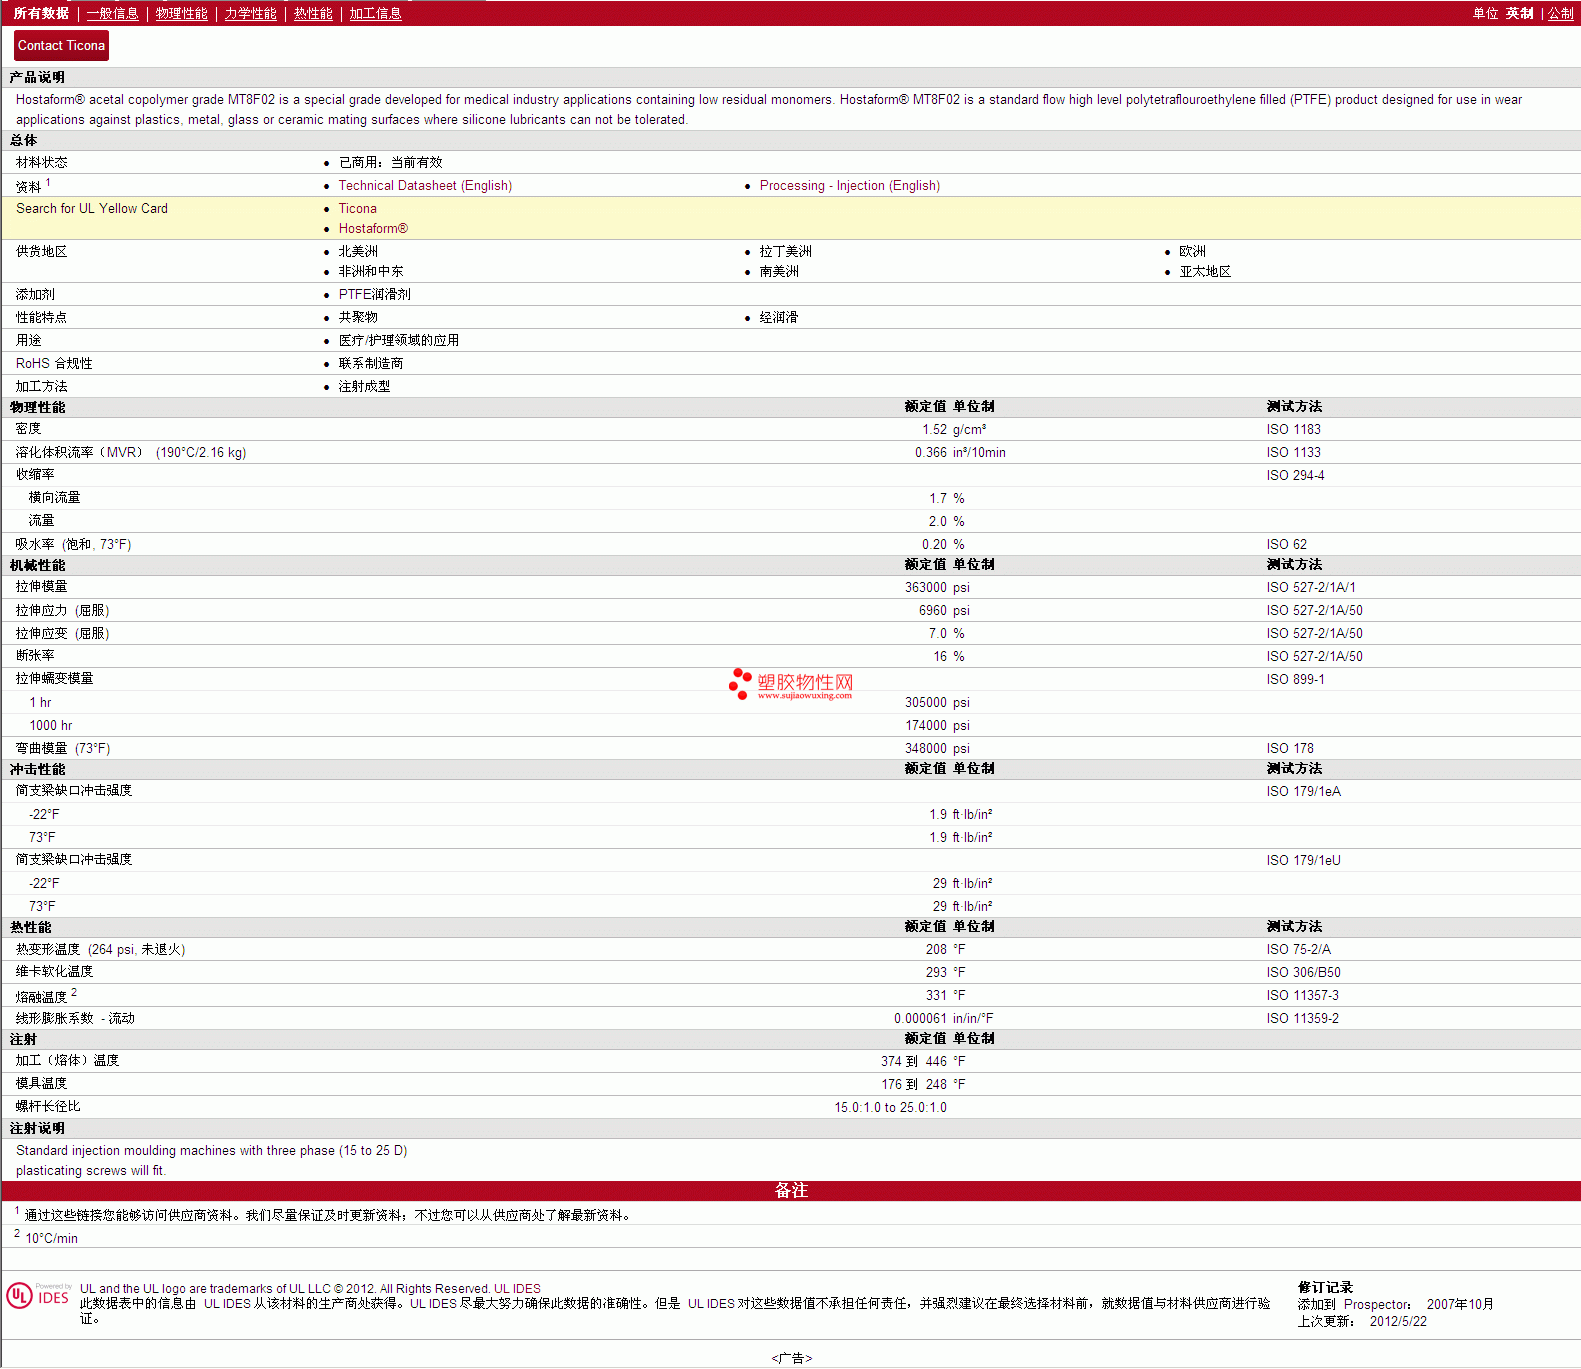Click the ISO 179/1eU test method
Image resolution: width=1581 pixels, height=1369 pixels.
1303,860
